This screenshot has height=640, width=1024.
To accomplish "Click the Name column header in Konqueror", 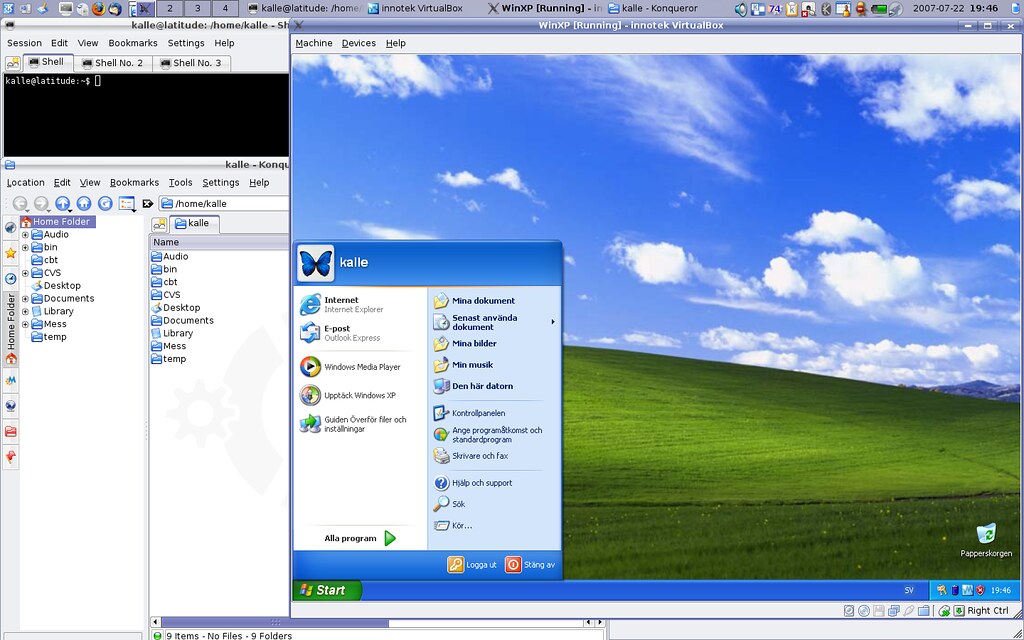I will (219, 242).
